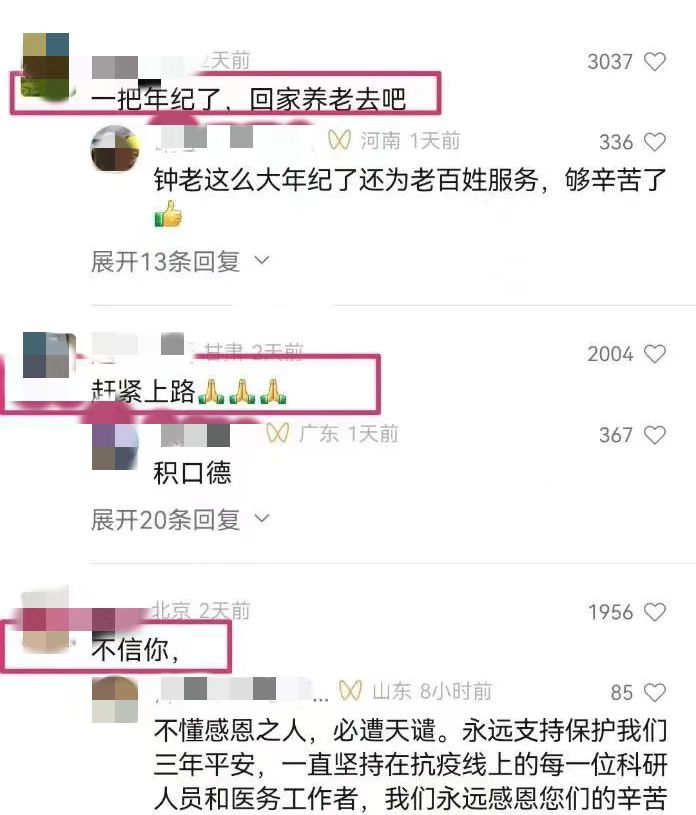This screenshot has width=696, height=815.
Task: Open the Guangdong replier's avatar
Action: pyautogui.click(x=115, y=446)
